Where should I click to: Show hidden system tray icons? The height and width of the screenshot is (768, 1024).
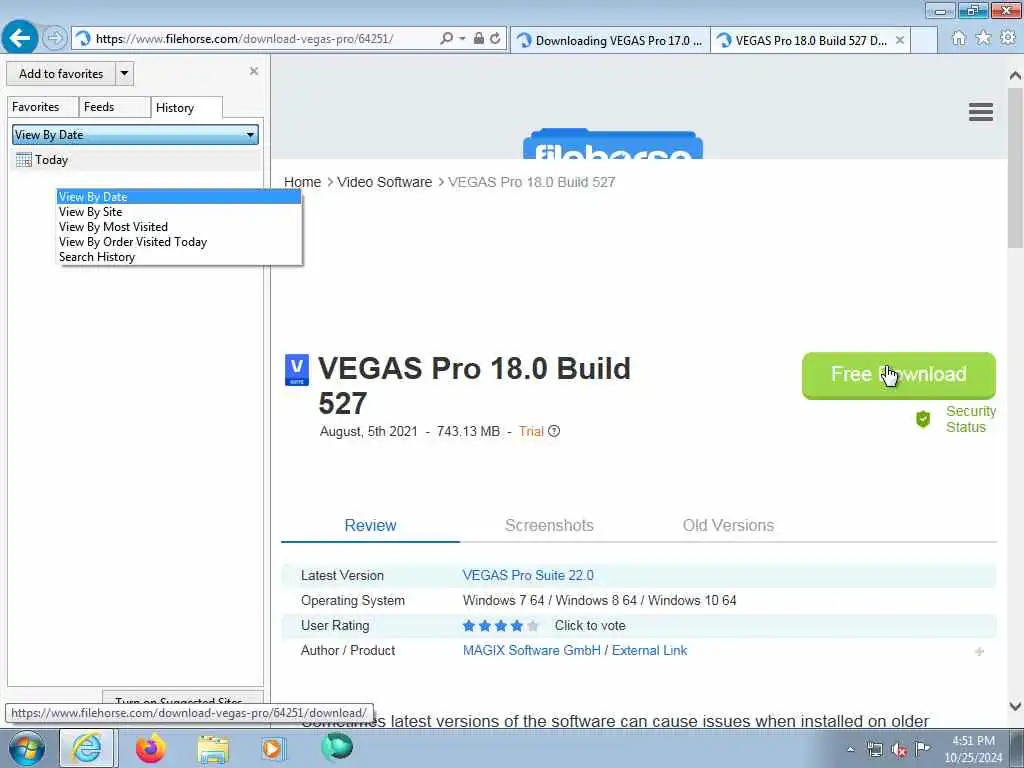tap(850, 750)
